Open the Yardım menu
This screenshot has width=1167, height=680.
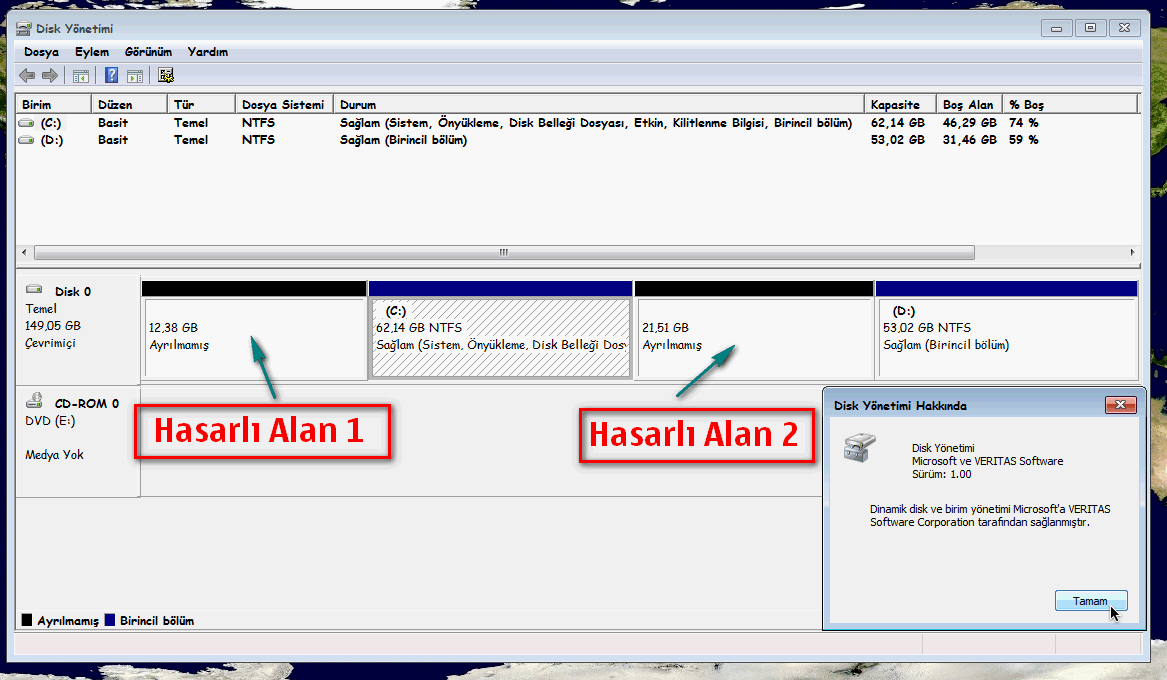(x=208, y=52)
